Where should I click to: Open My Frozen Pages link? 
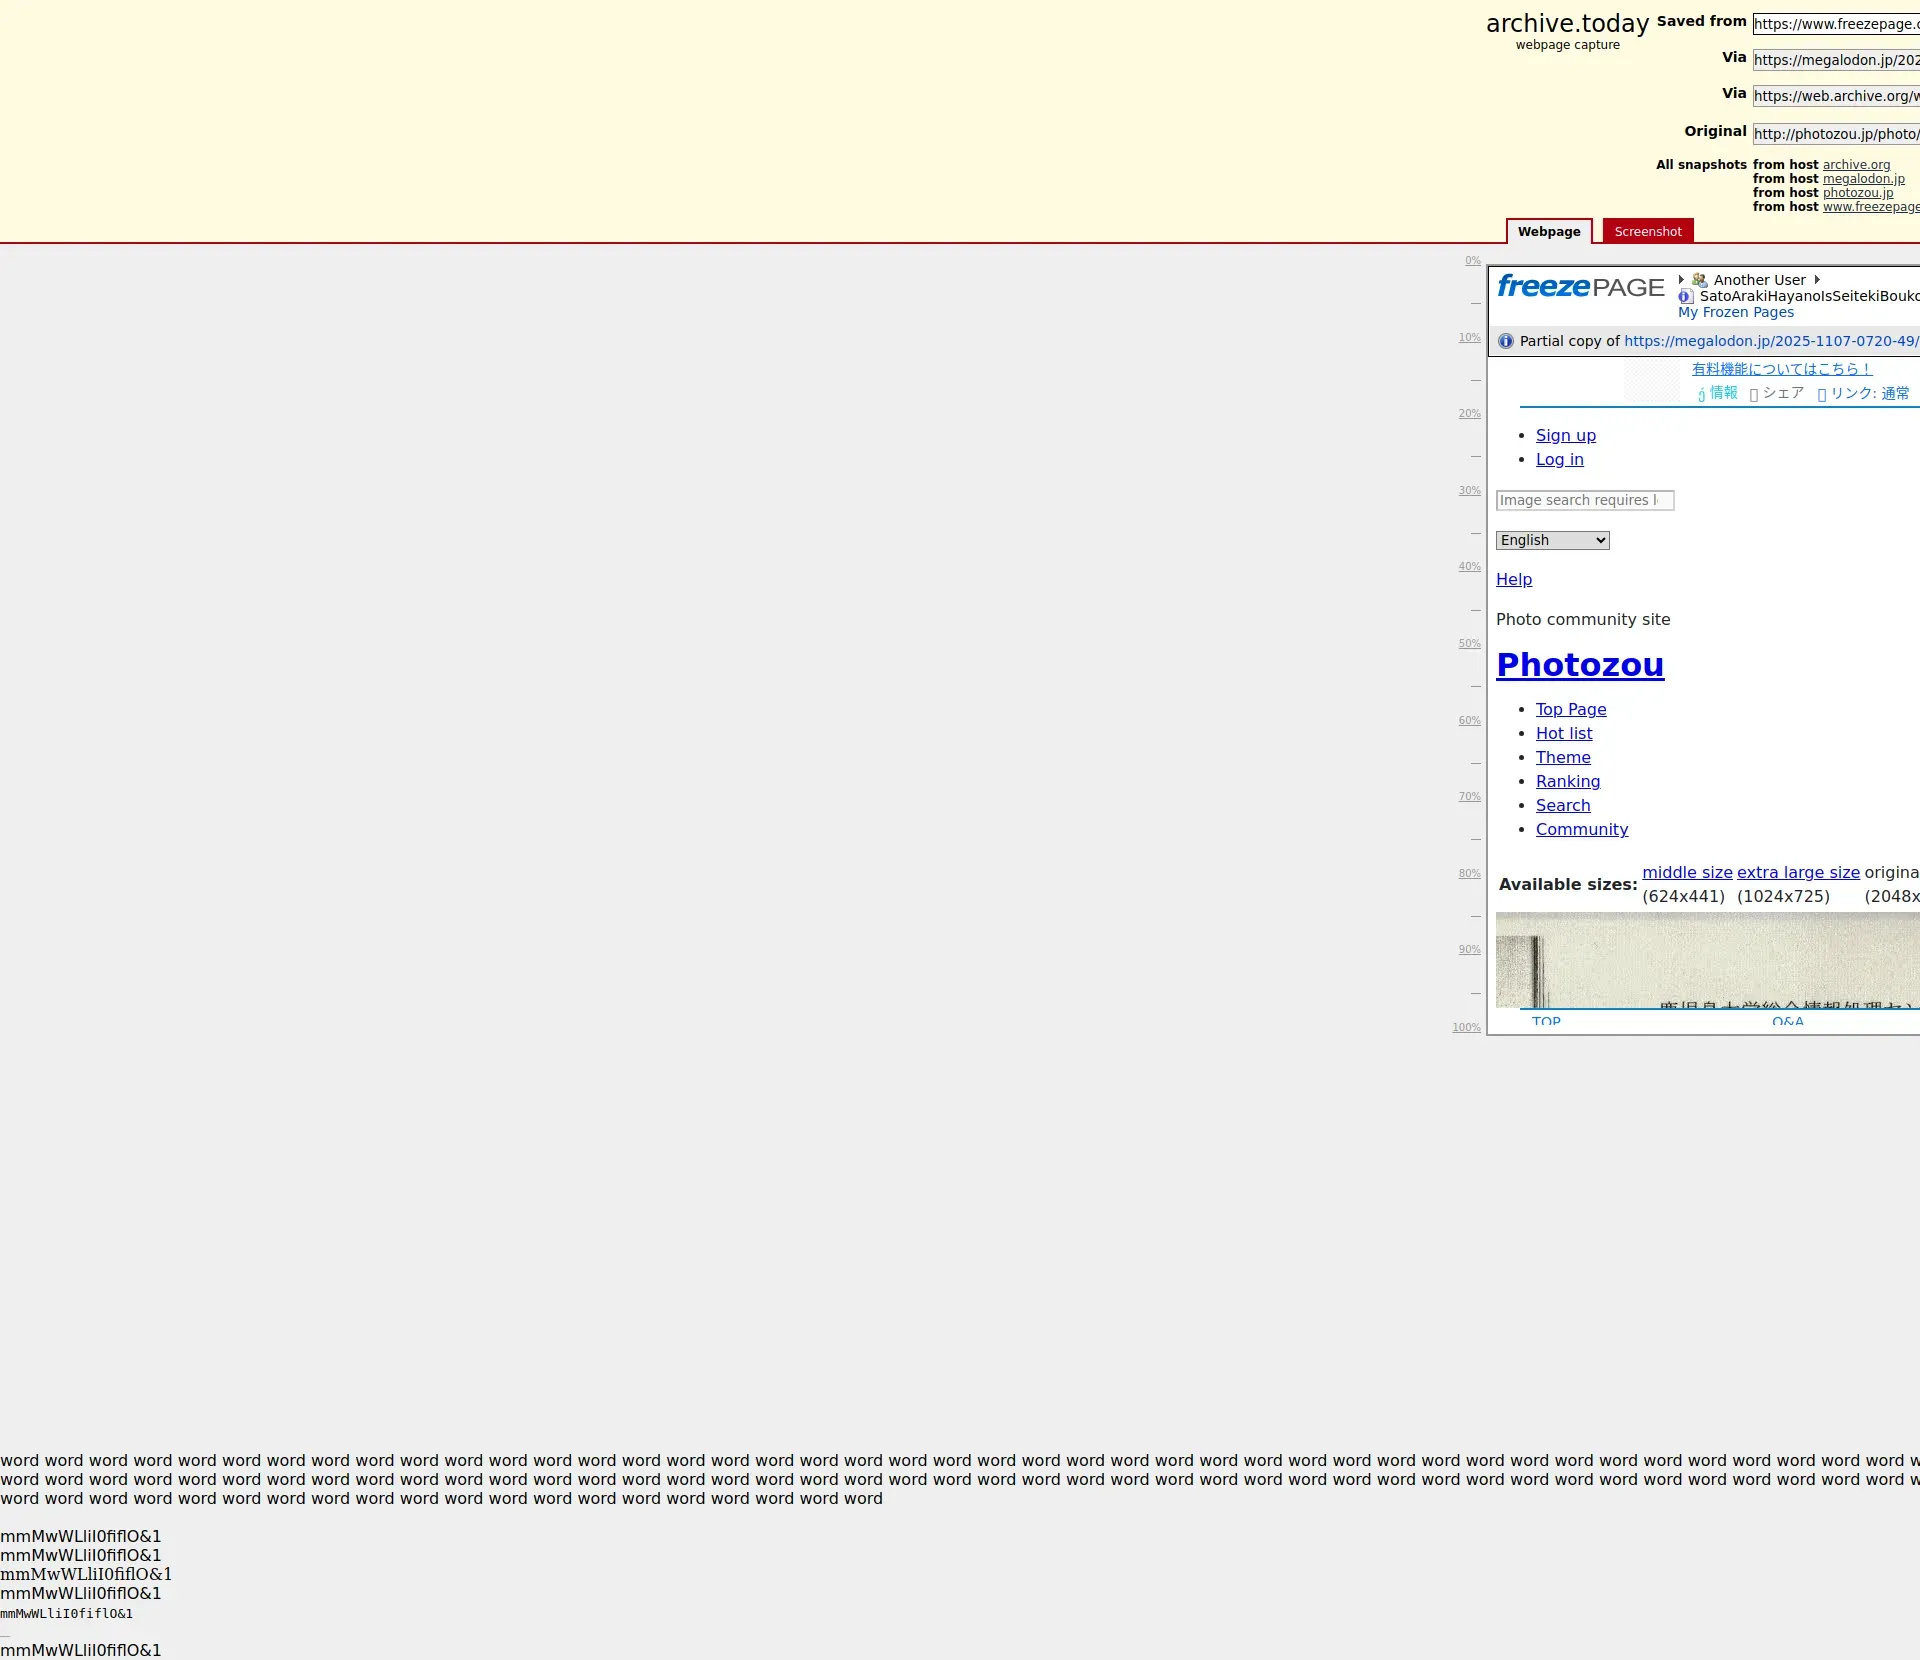tap(1735, 312)
